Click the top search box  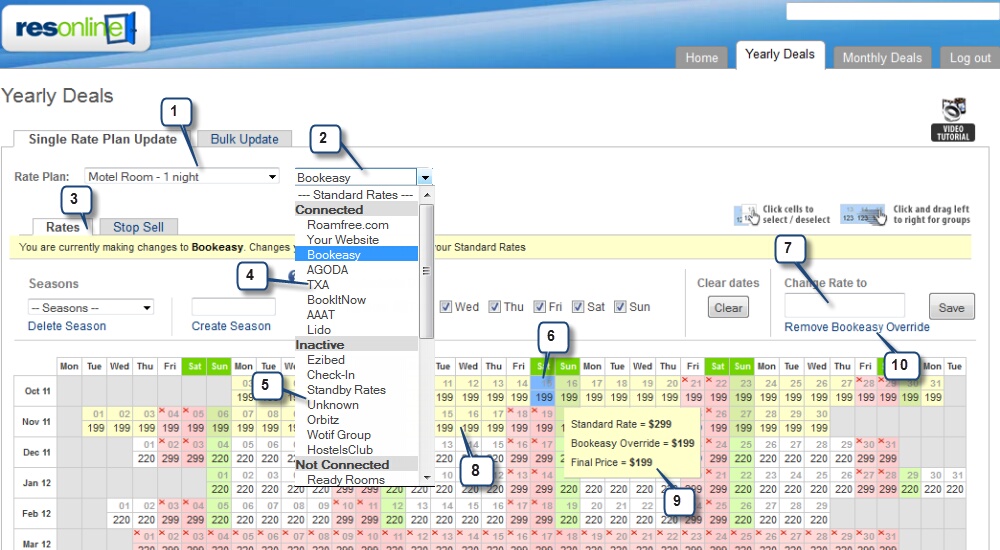893,11
